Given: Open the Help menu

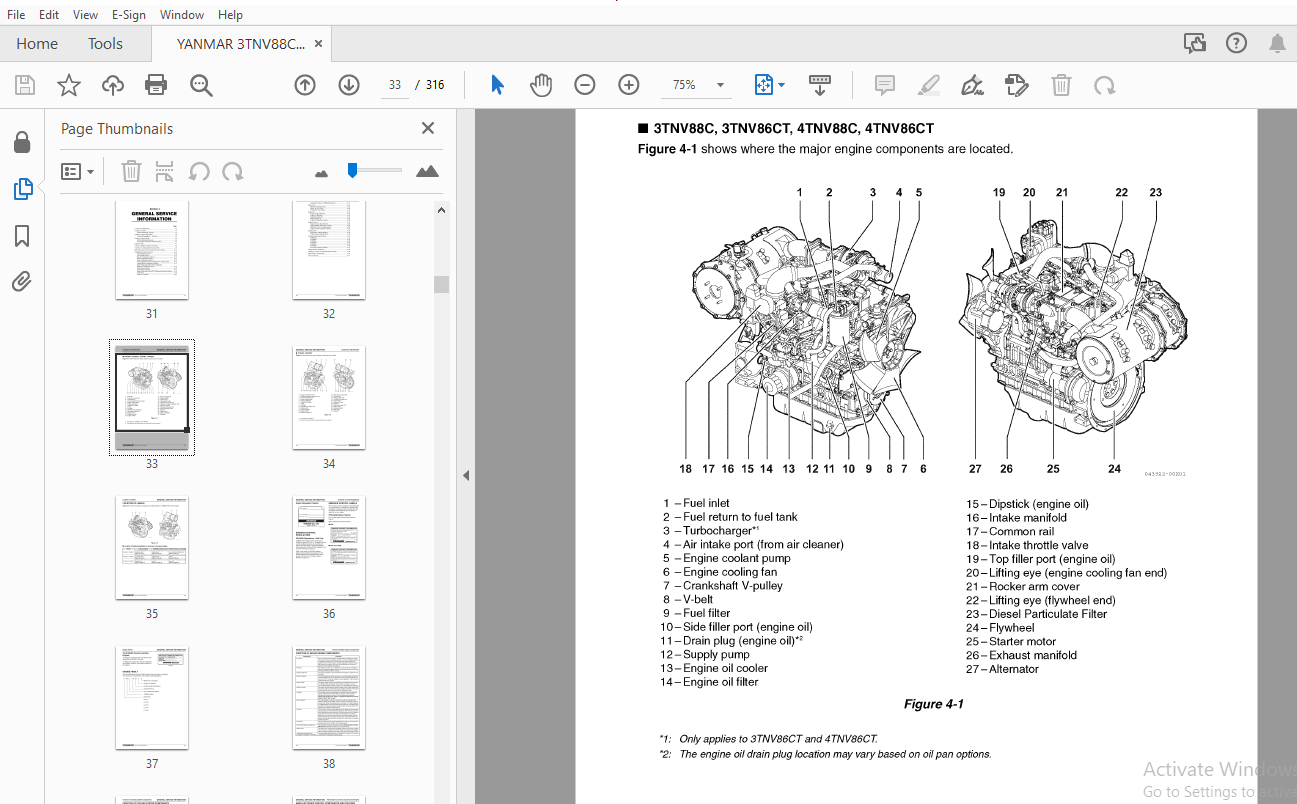Looking at the screenshot, I should (230, 15).
